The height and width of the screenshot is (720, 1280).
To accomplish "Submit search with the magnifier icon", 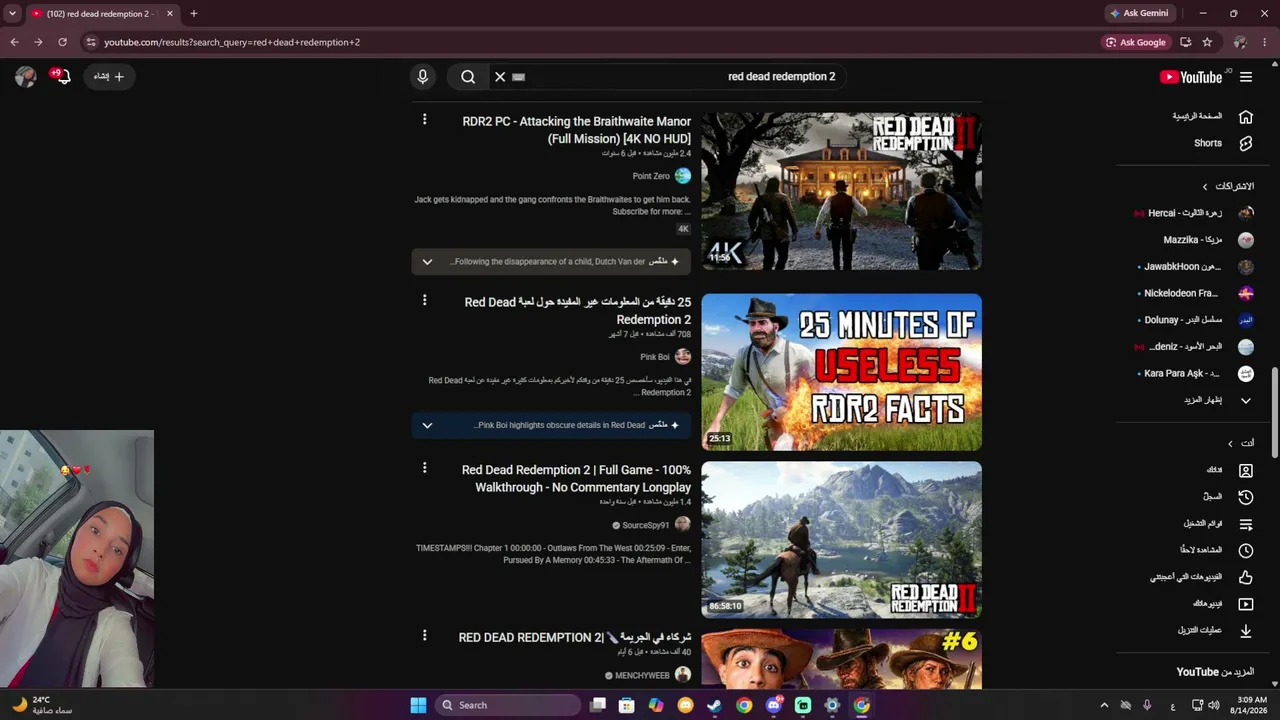I will [468, 77].
